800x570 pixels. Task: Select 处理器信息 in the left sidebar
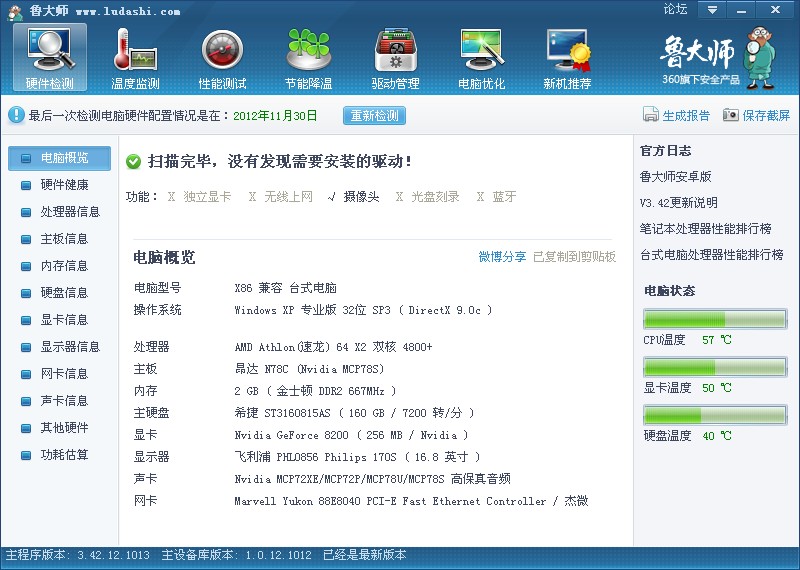coord(70,212)
